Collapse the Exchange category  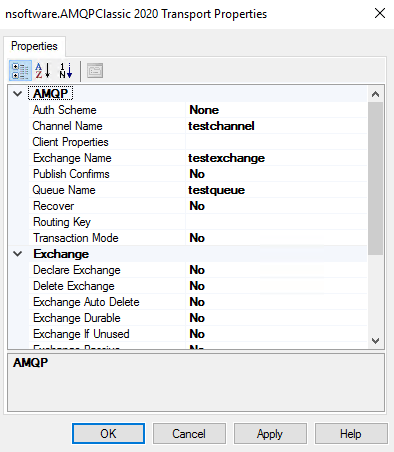pos(17,254)
